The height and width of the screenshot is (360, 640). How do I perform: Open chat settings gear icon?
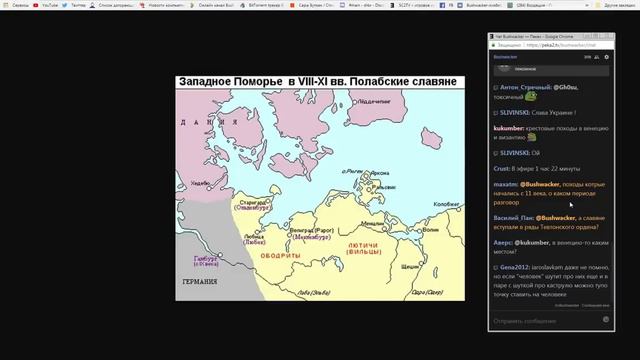pos(607,57)
